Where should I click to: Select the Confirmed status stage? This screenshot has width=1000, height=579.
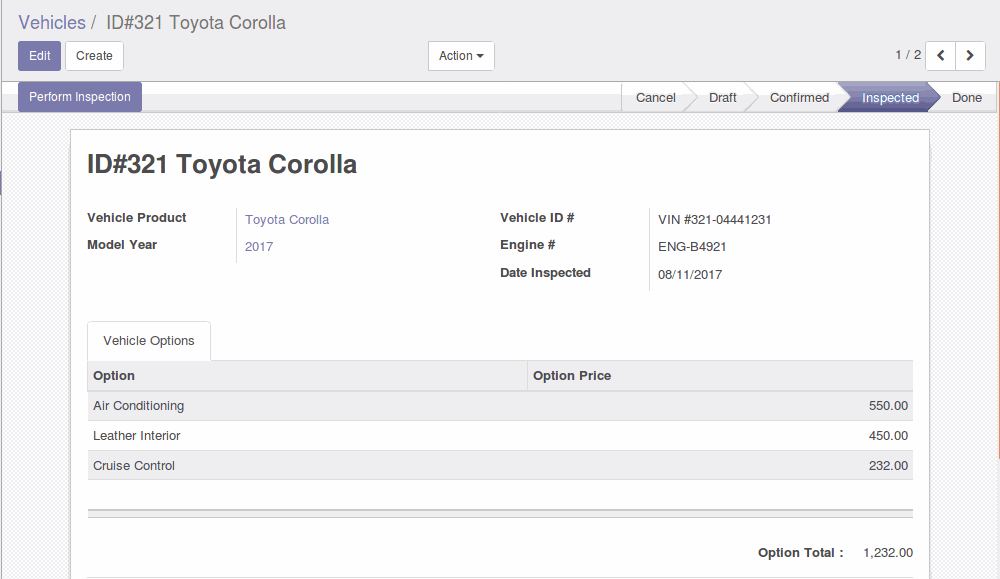point(799,98)
